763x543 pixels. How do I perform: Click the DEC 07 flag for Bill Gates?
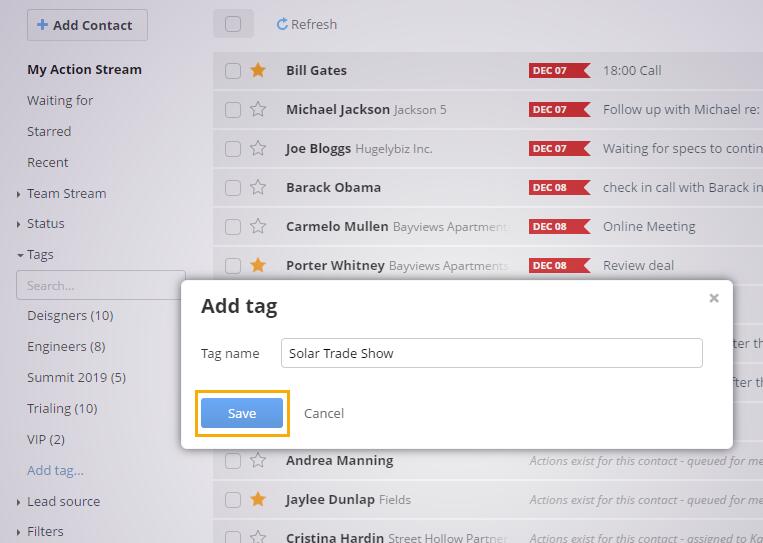(560, 71)
